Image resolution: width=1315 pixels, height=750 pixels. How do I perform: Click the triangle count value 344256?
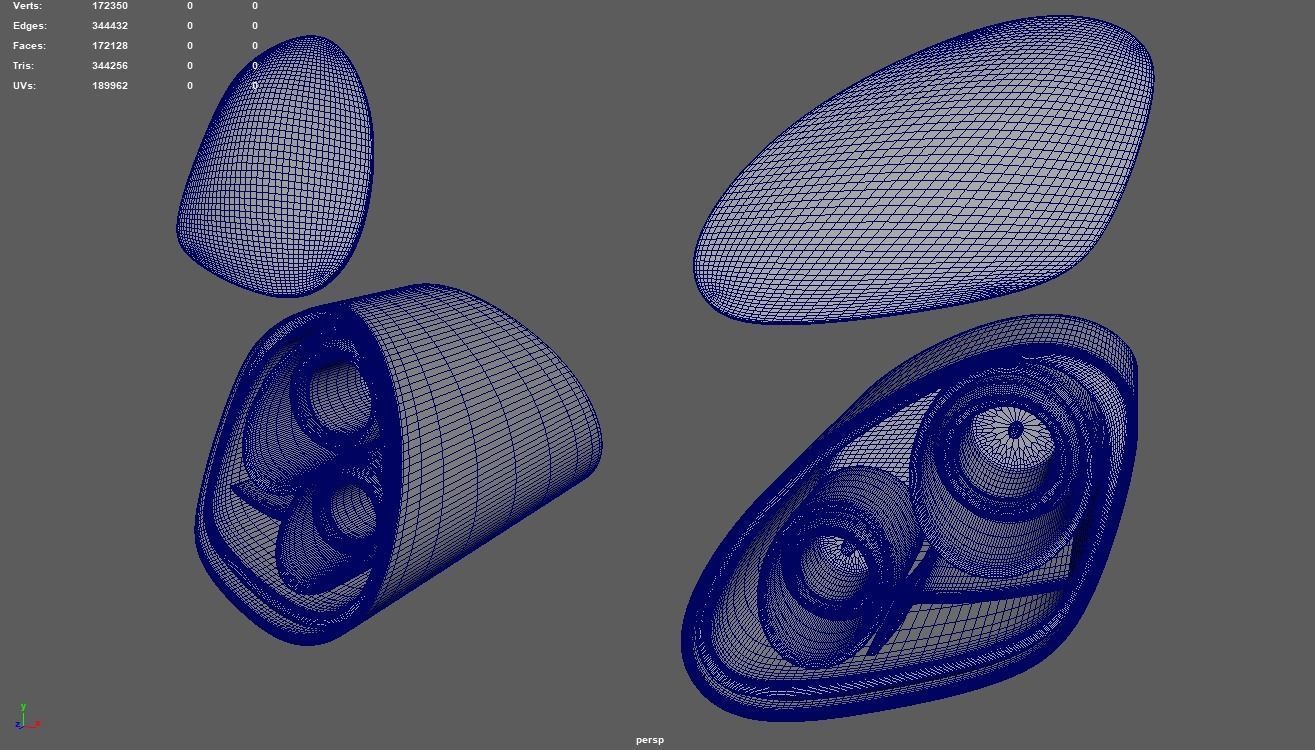click(x=110, y=66)
